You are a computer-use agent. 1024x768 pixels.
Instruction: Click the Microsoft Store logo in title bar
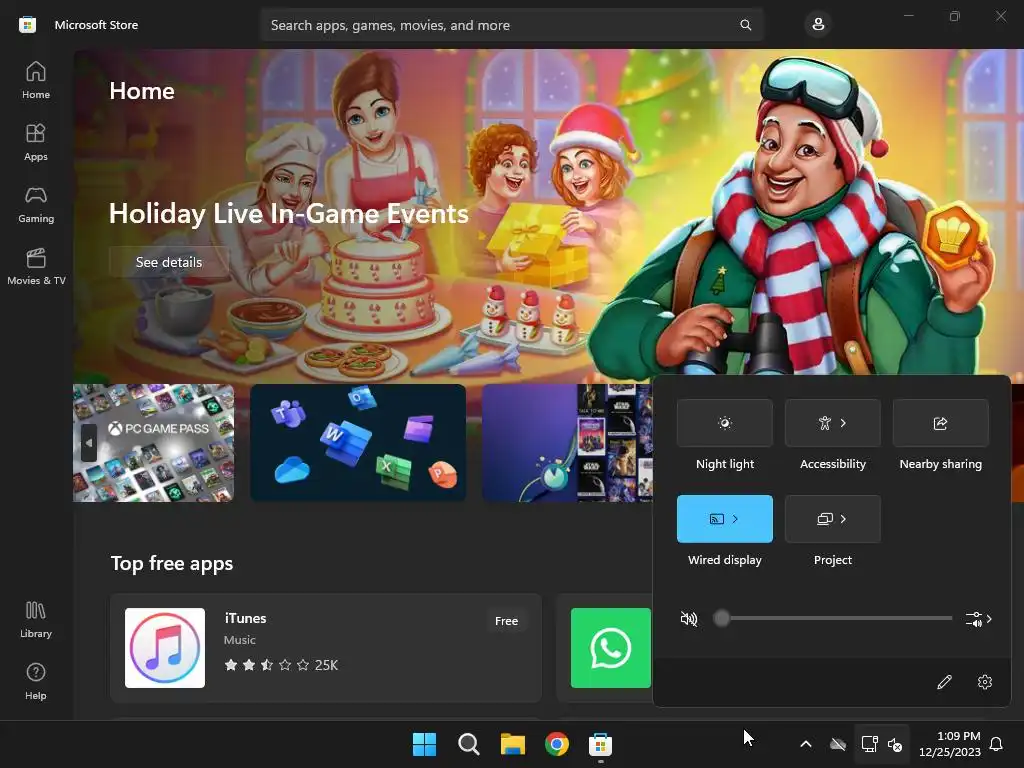click(27, 25)
